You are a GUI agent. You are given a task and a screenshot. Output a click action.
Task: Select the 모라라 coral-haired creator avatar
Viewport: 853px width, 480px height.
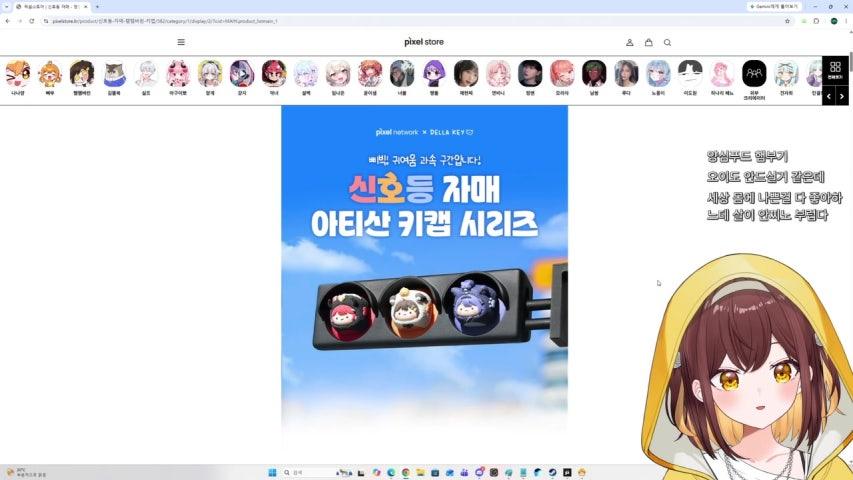pyautogui.click(x=562, y=73)
